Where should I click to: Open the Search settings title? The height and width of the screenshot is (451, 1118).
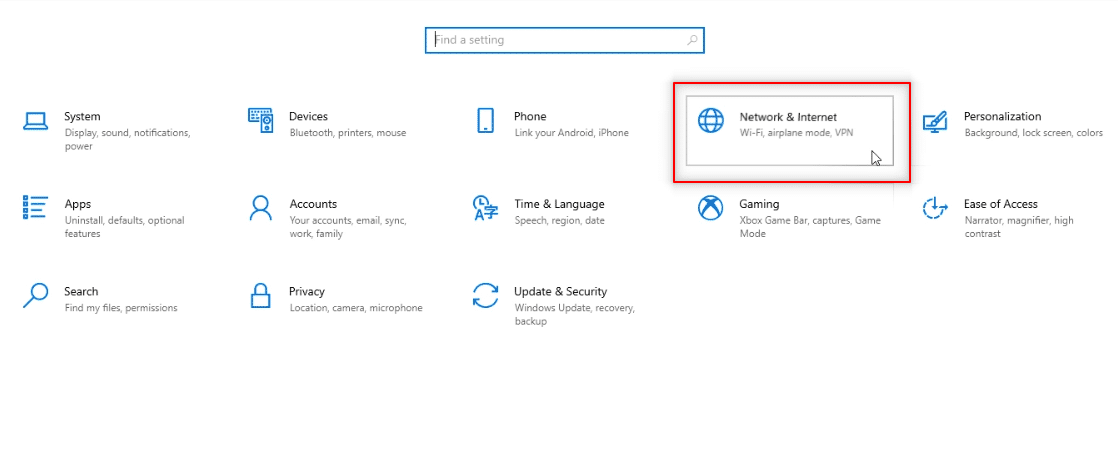click(81, 291)
